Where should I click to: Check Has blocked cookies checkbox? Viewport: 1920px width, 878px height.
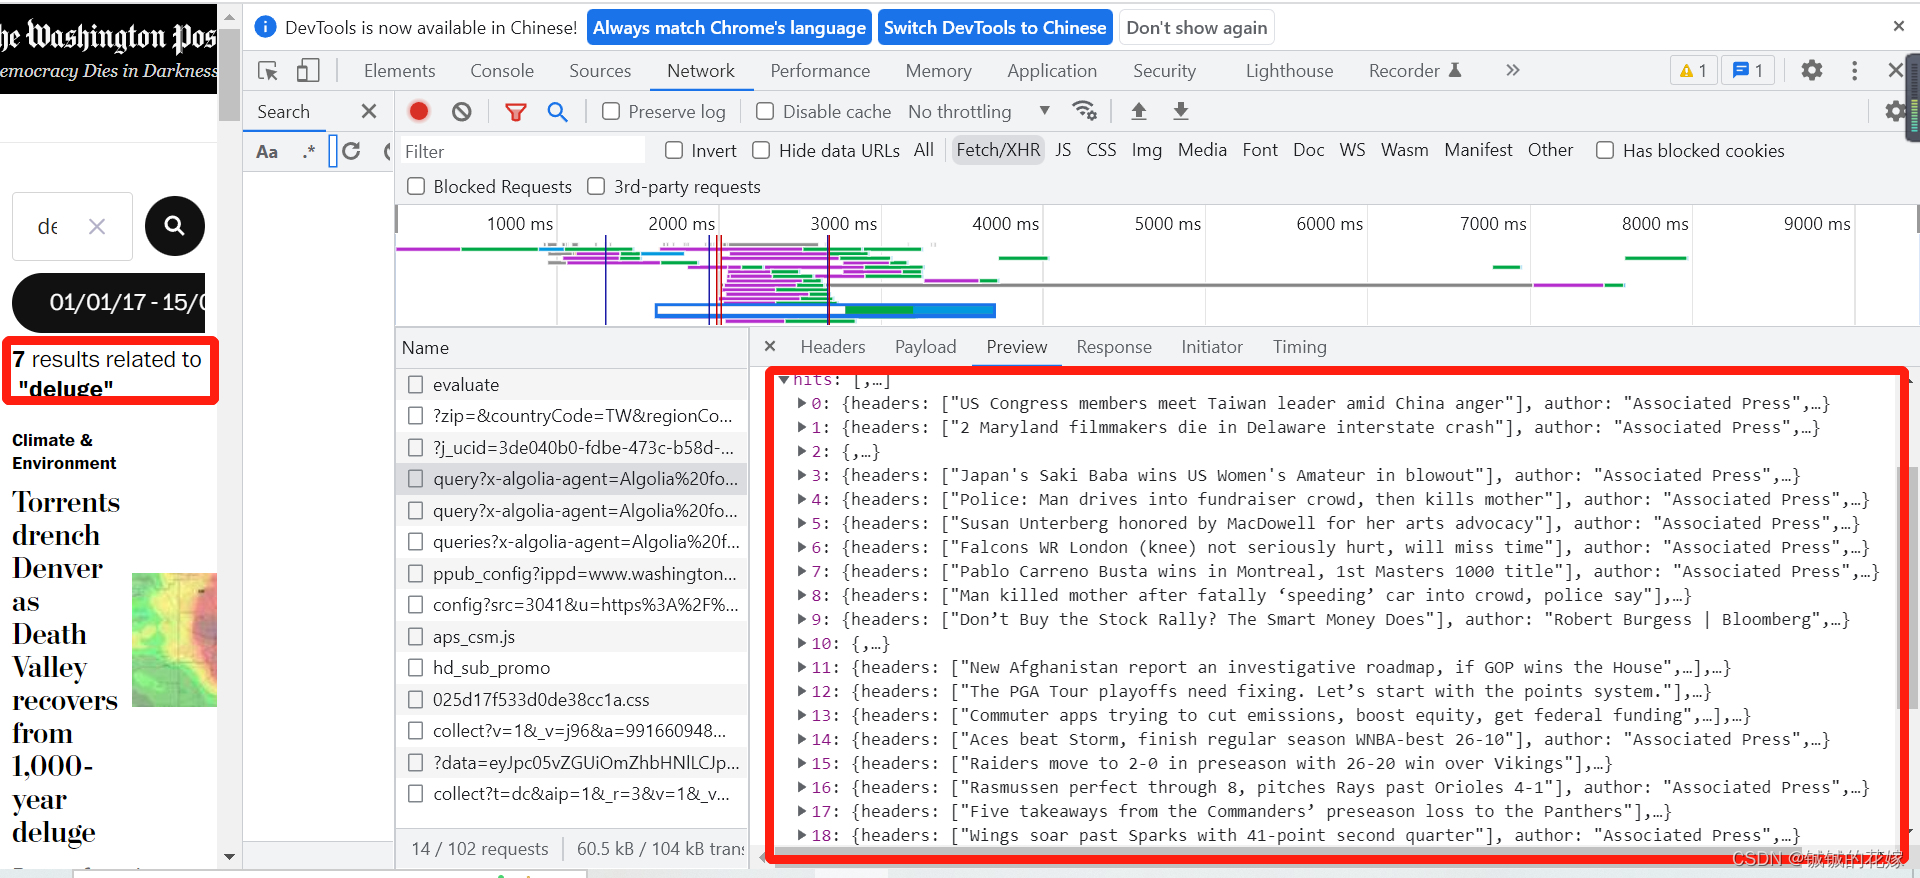1605,150
